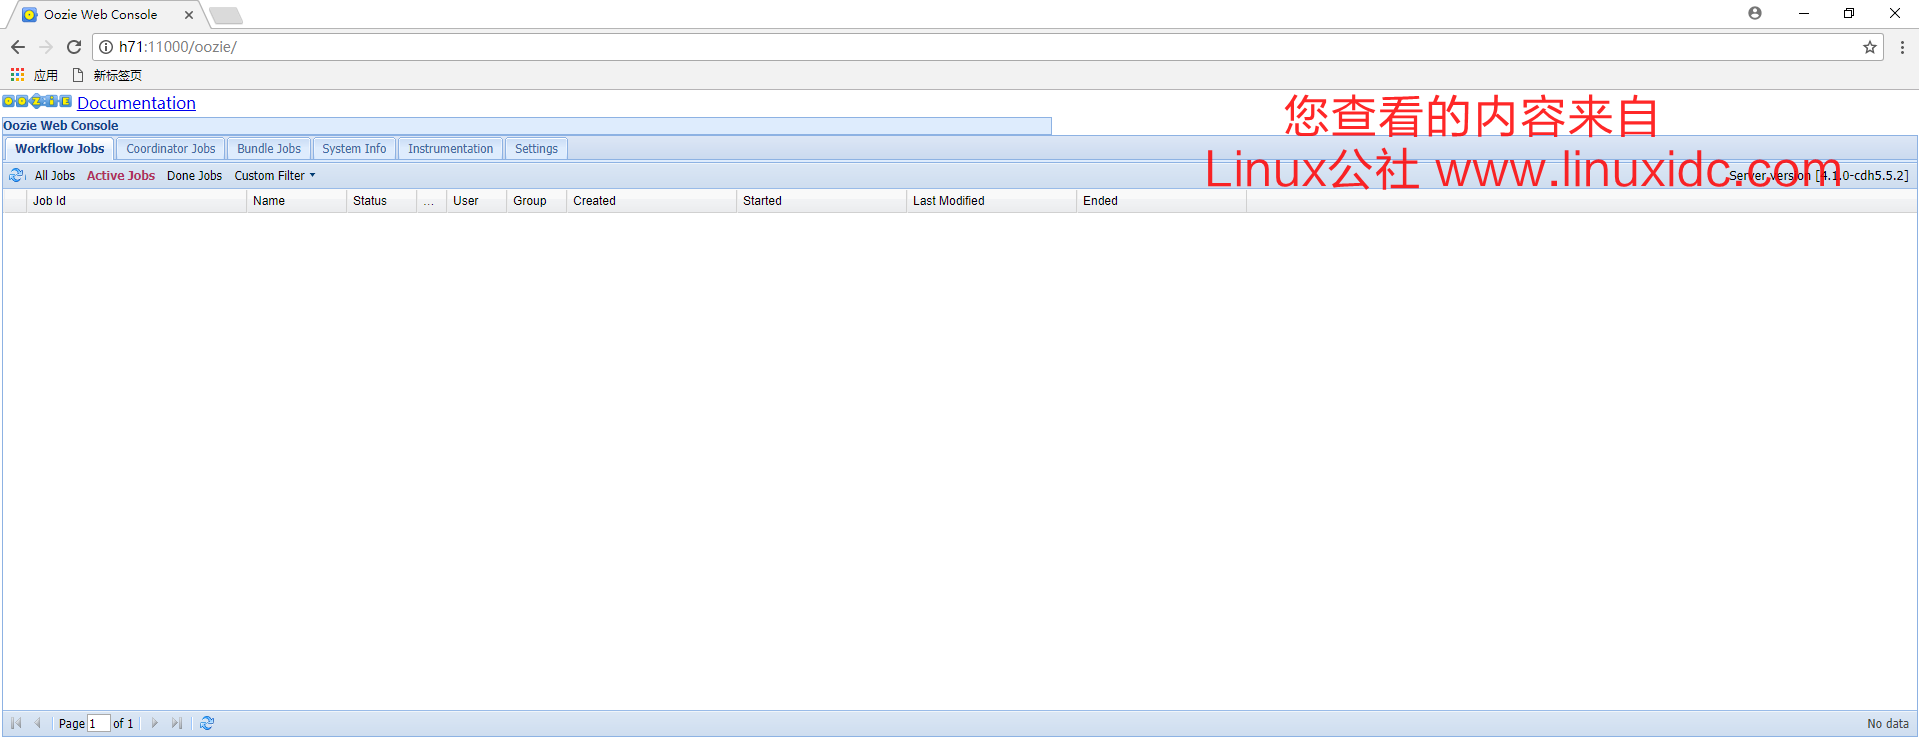Show Done Jobs filter
The height and width of the screenshot is (741, 1919).
[194, 175]
